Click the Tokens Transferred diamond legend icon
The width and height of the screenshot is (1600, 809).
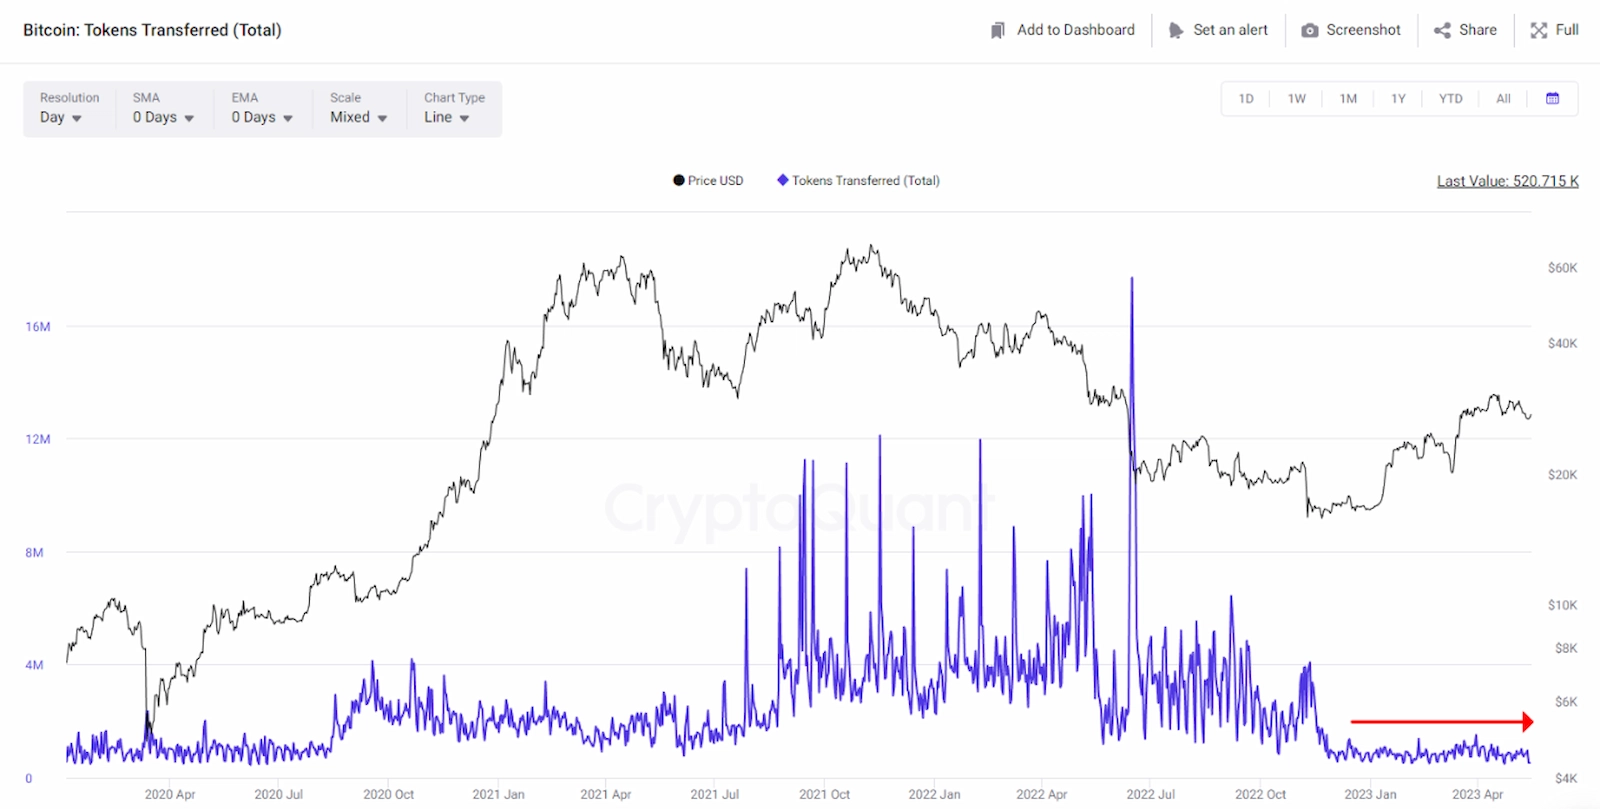(x=781, y=180)
